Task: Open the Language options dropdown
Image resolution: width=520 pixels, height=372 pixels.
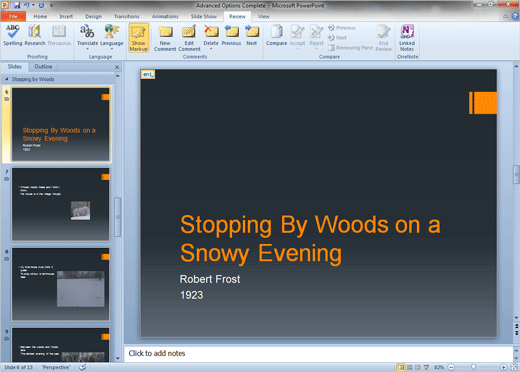Action: point(112,37)
